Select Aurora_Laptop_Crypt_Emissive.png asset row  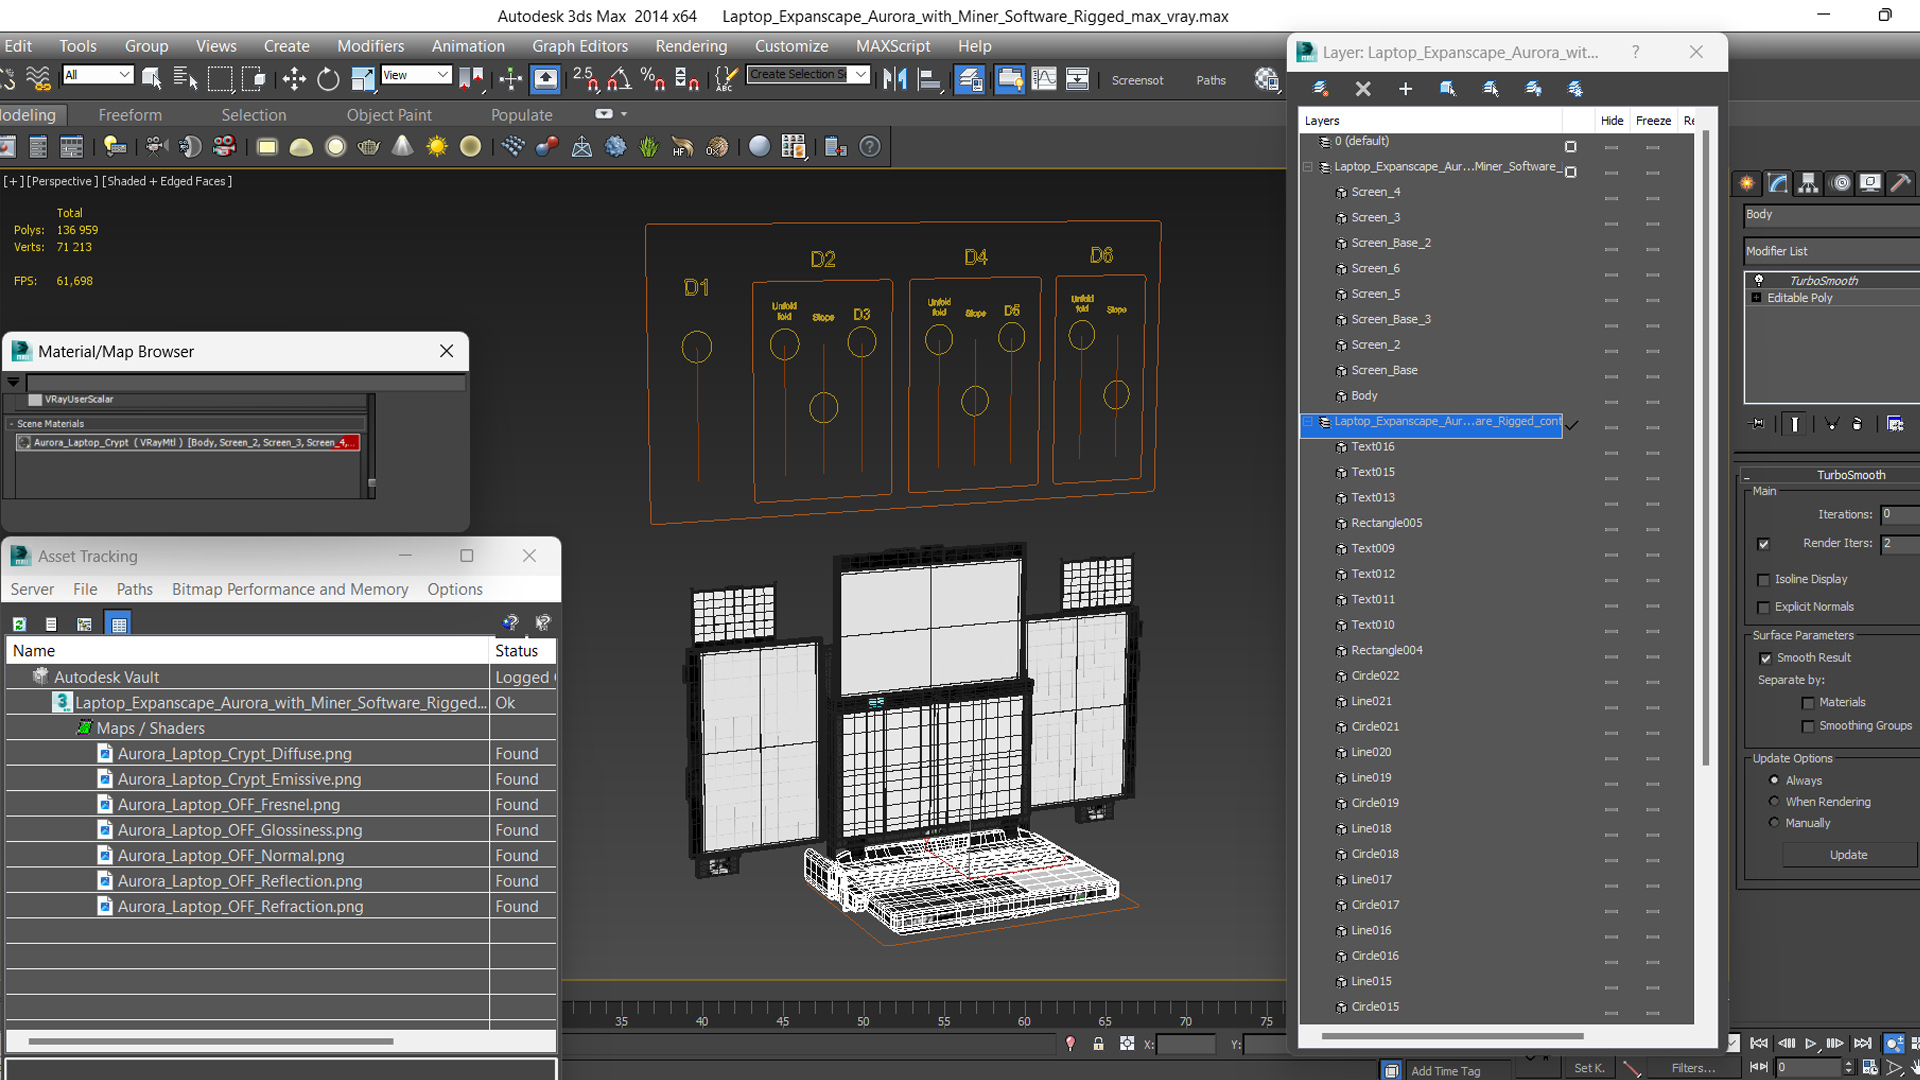click(239, 779)
